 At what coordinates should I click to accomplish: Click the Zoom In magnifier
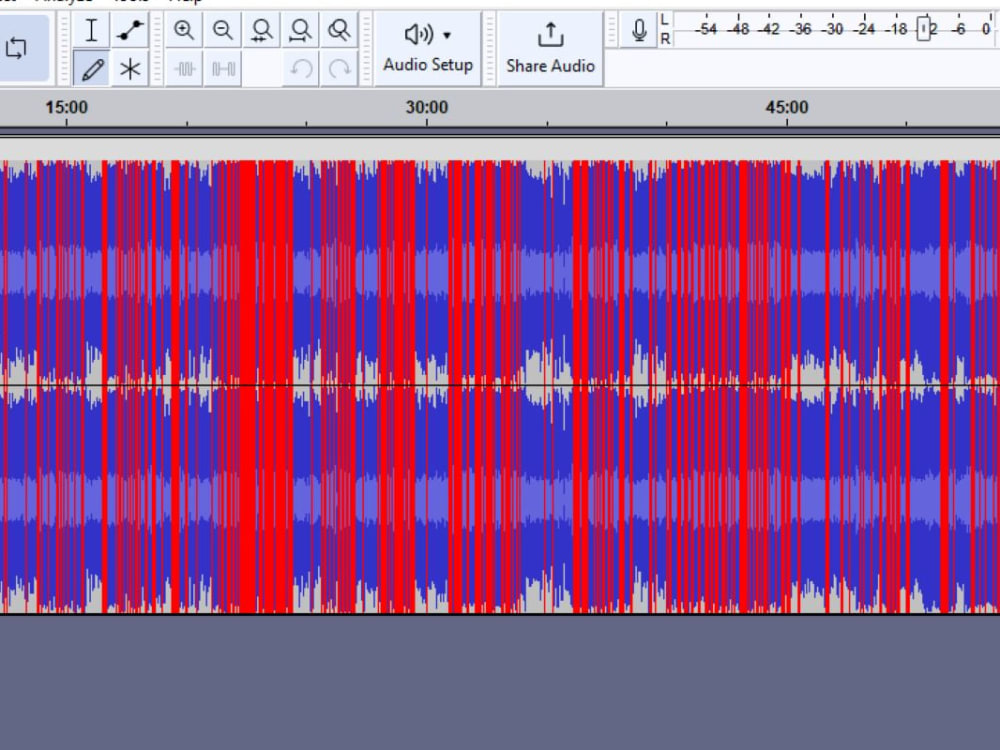point(184,30)
